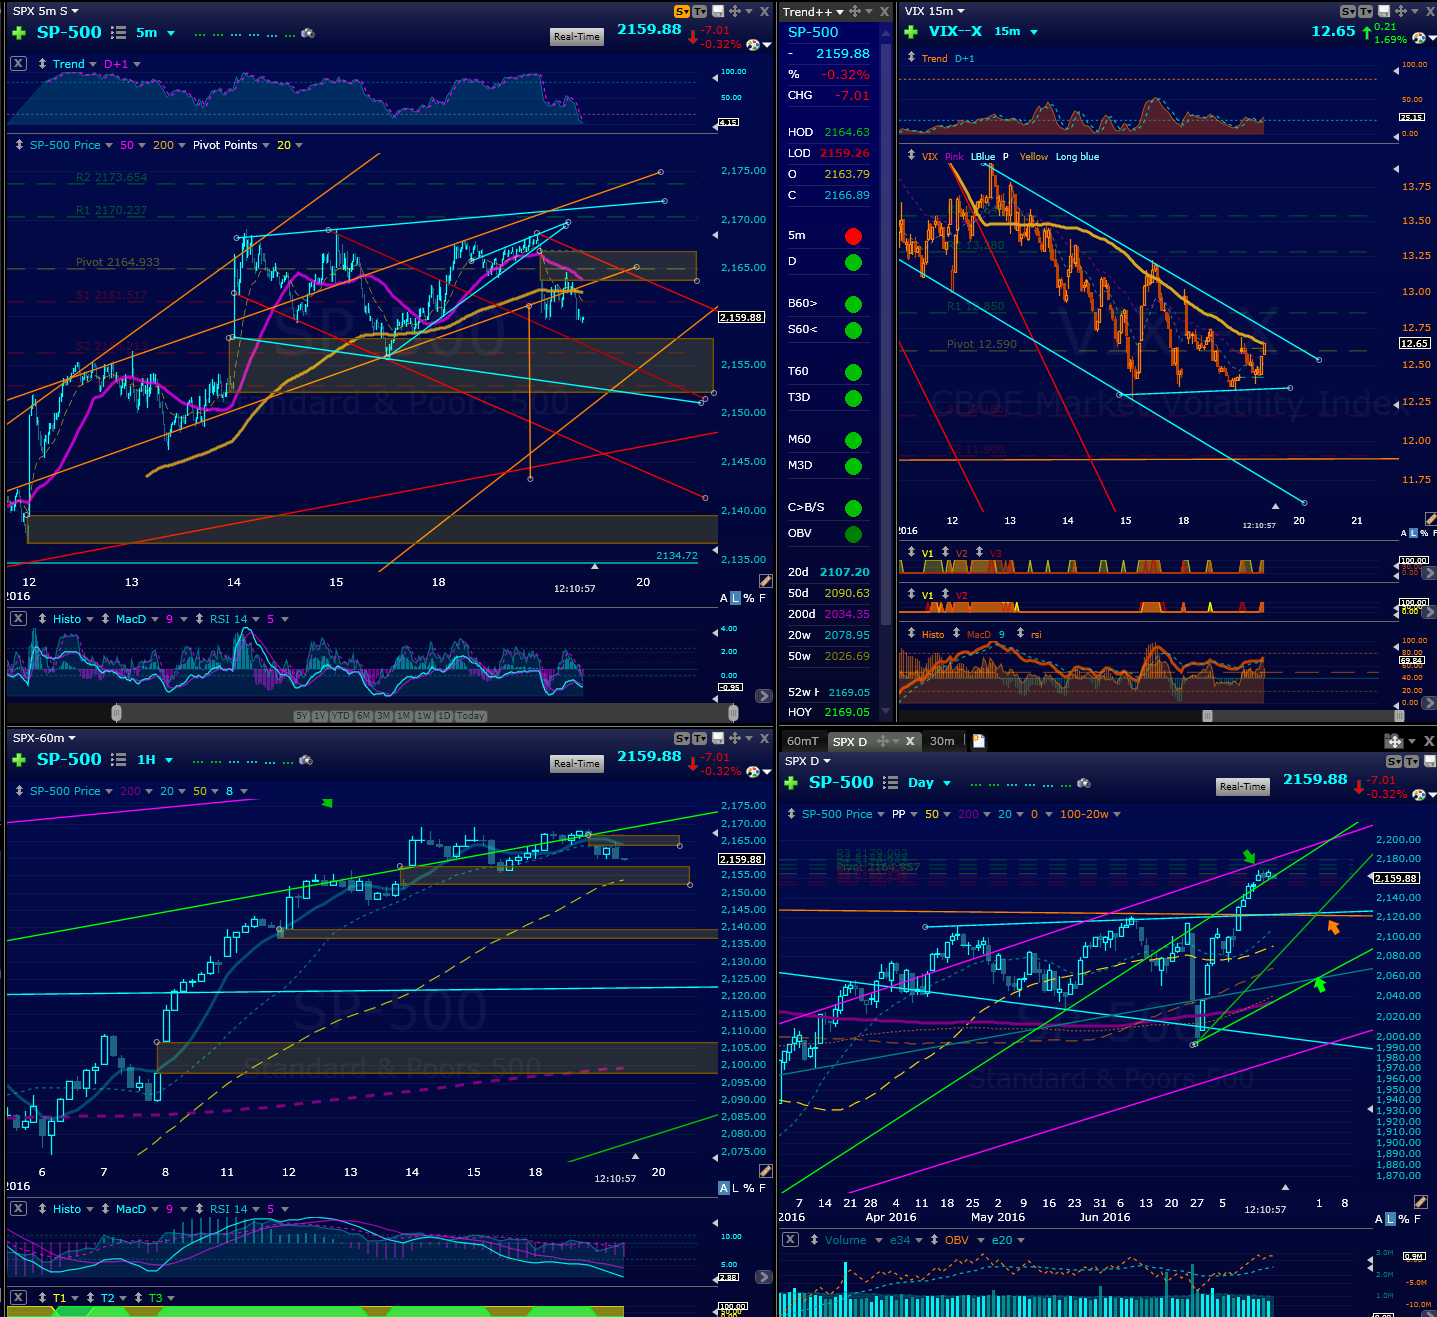1437x1317 pixels.
Task: Click the right handle of SPX 5m range slider
Action: tap(733, 713)
